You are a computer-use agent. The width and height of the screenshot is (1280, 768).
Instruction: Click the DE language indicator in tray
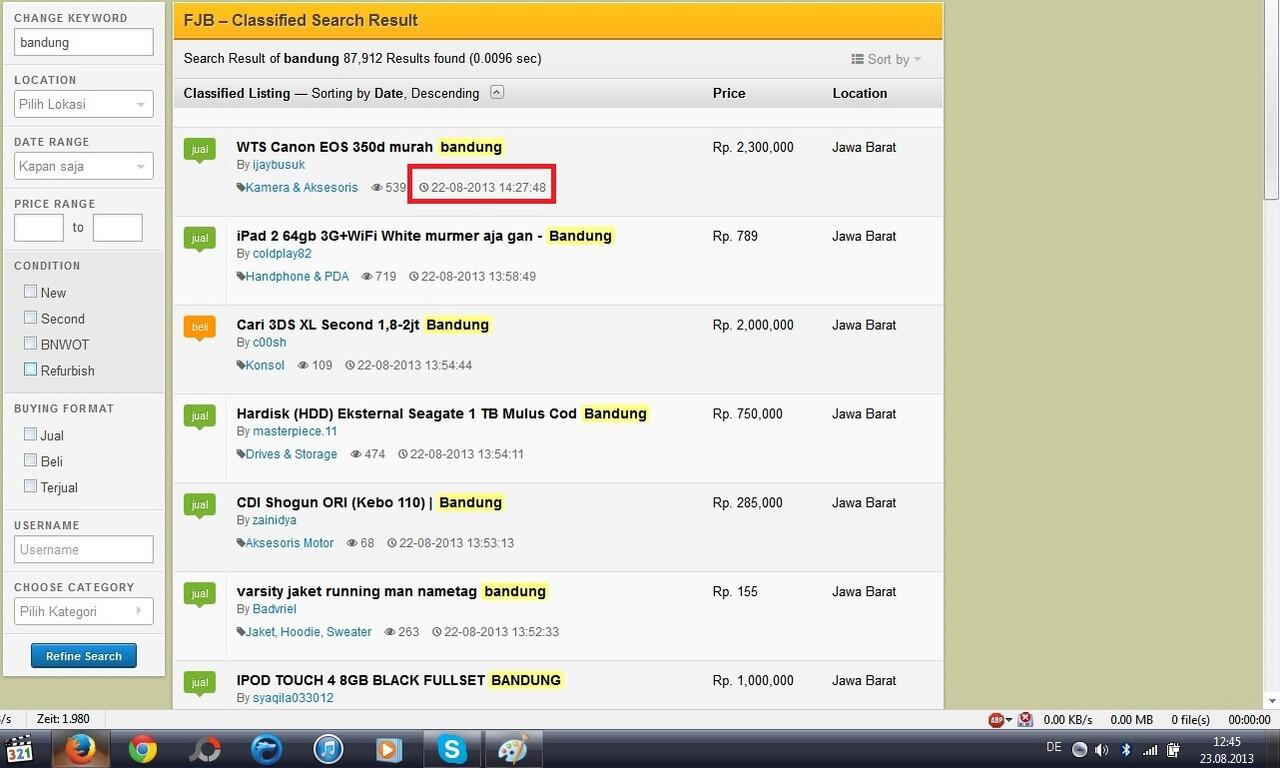1054,747
